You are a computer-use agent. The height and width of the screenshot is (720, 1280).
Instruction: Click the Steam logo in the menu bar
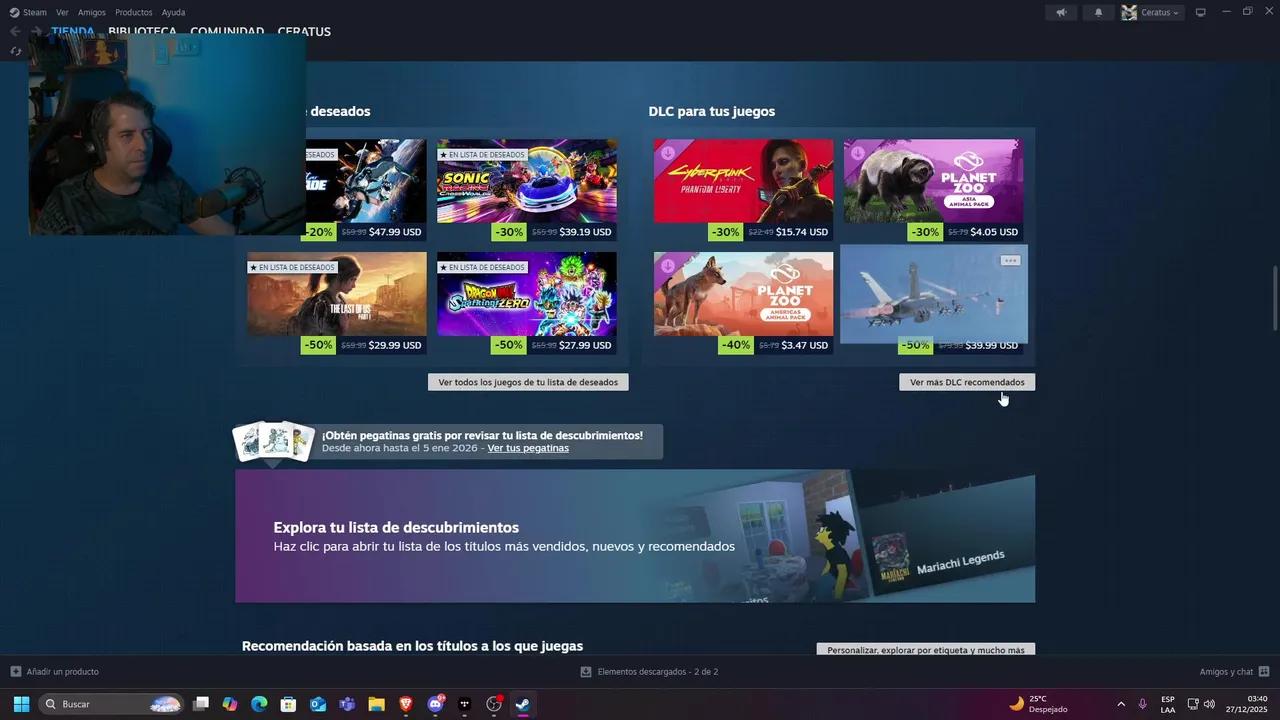click(x=14, y=12)
